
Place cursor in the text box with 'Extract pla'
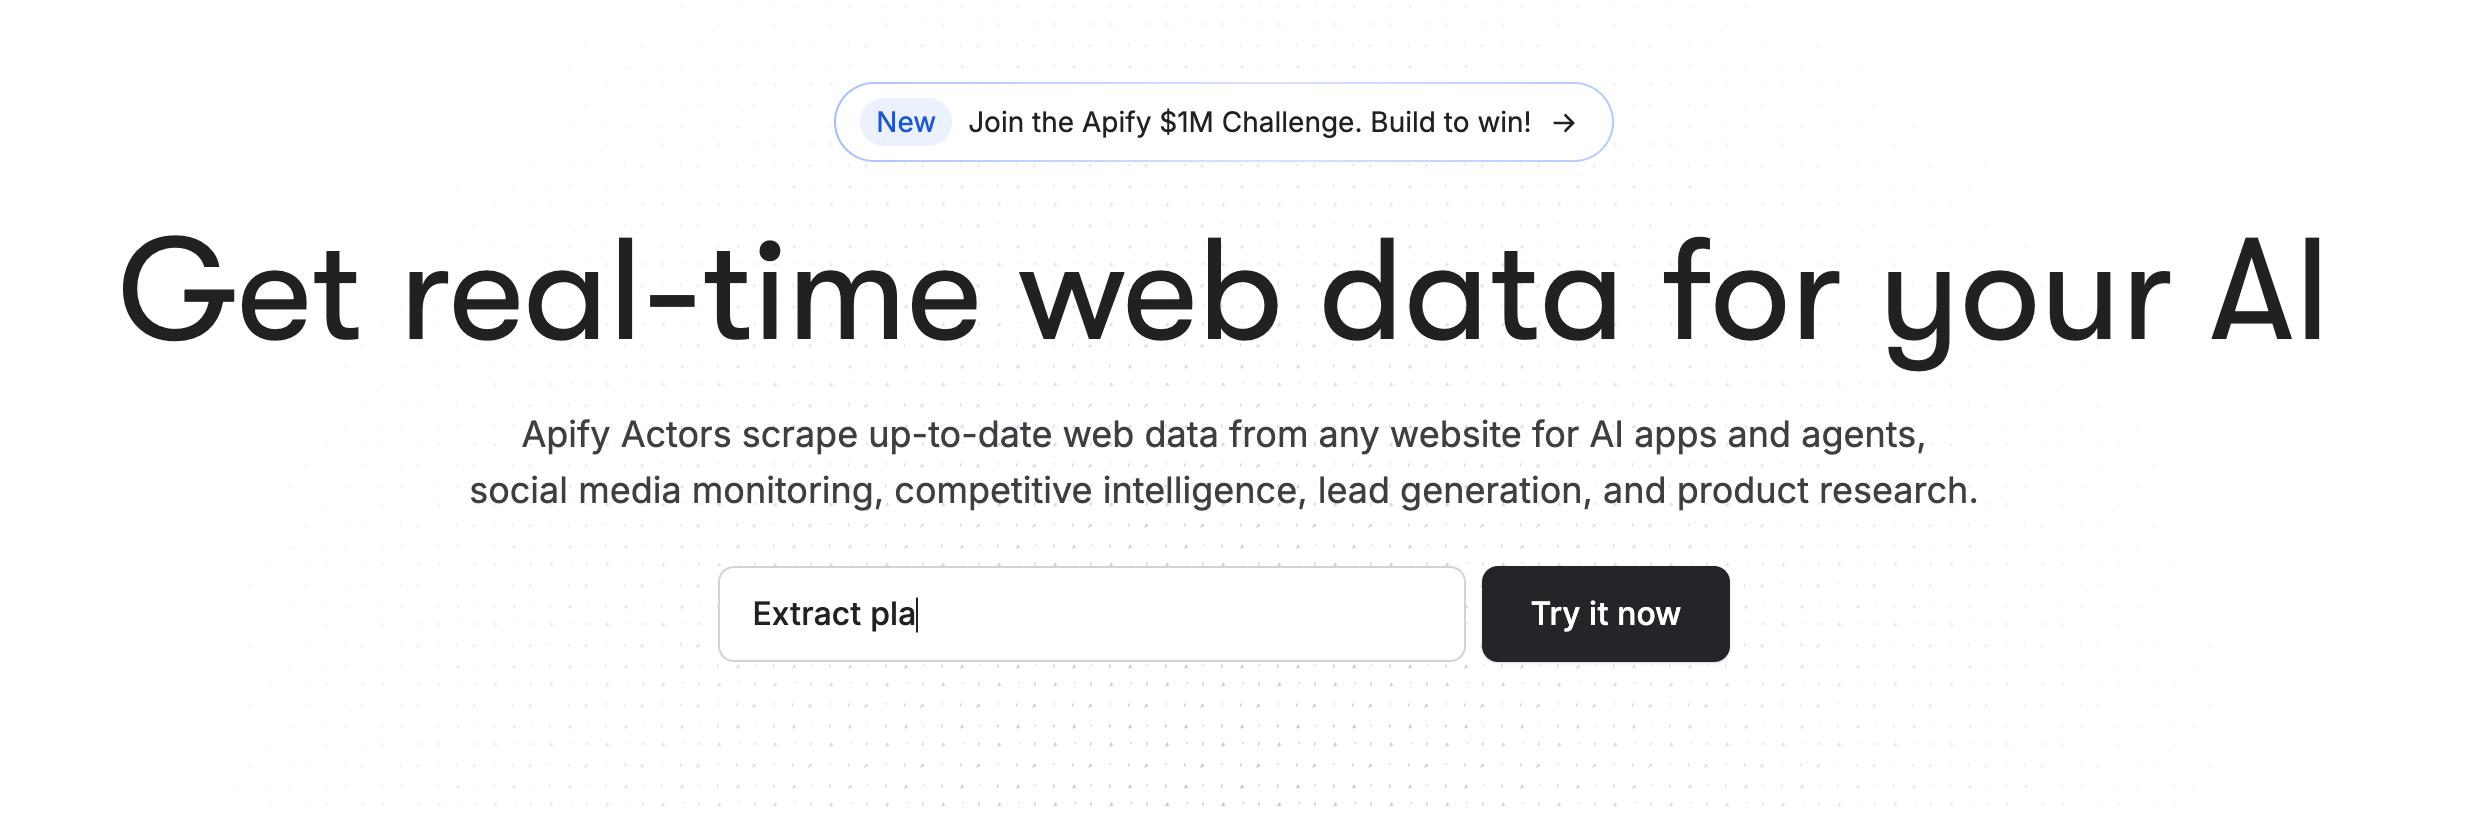[1090, 613]
